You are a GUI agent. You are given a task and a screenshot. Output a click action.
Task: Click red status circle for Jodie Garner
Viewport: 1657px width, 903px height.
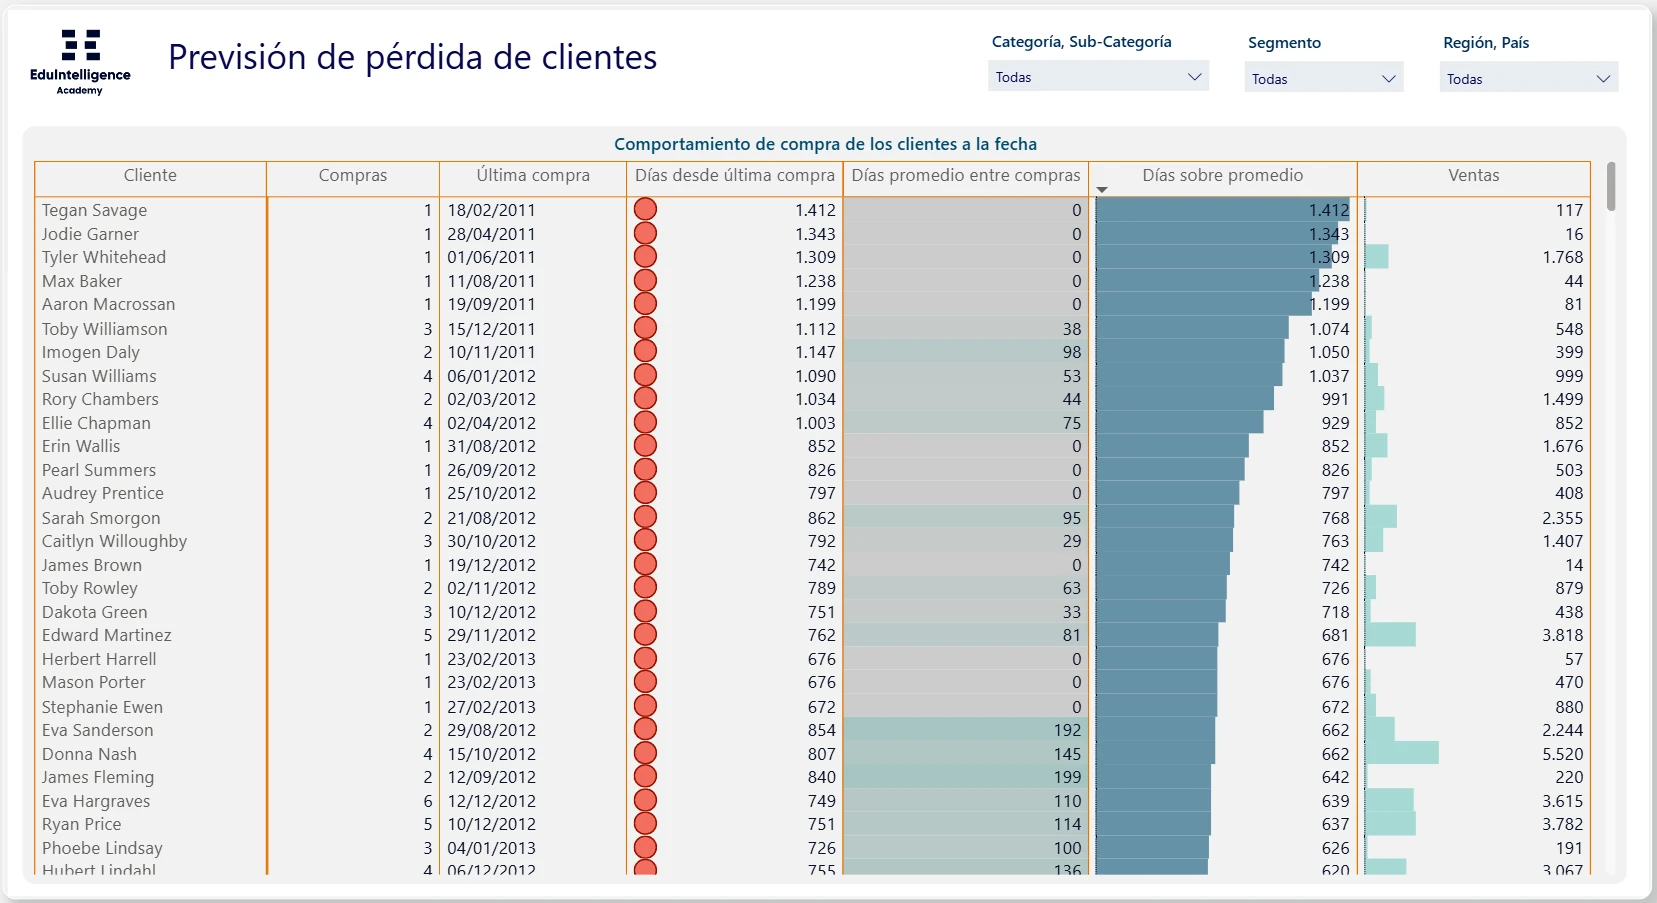point(646,234)
